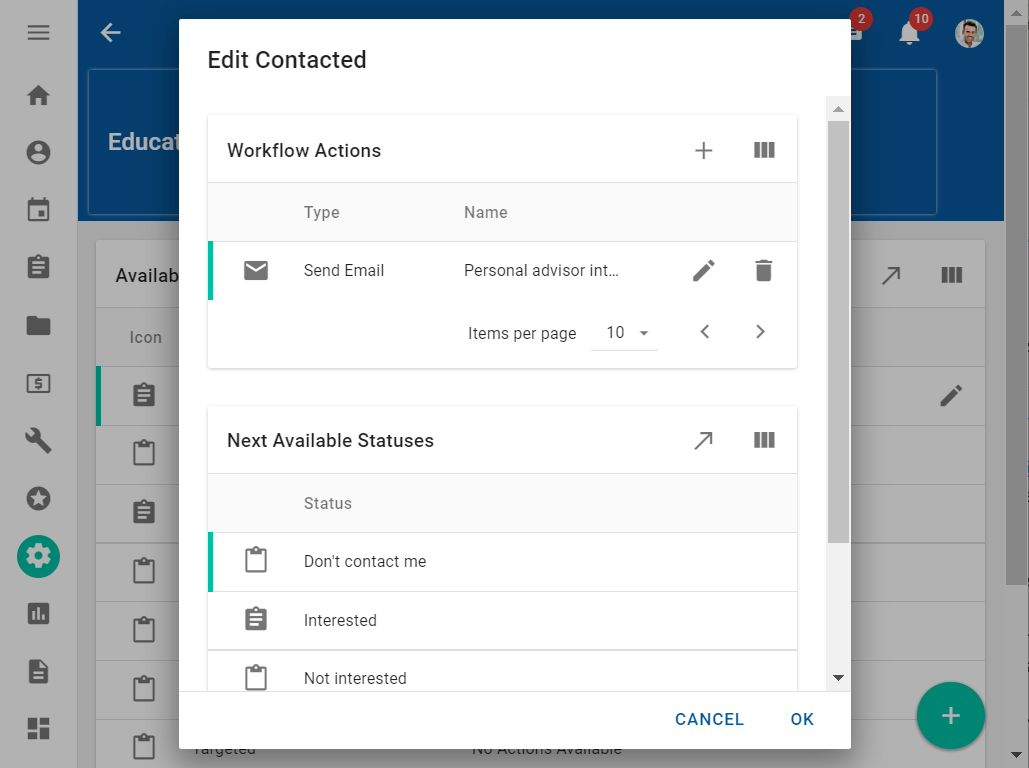Open Next Available Statuses column chooser
1029x768 pixels.
[764, 441]
